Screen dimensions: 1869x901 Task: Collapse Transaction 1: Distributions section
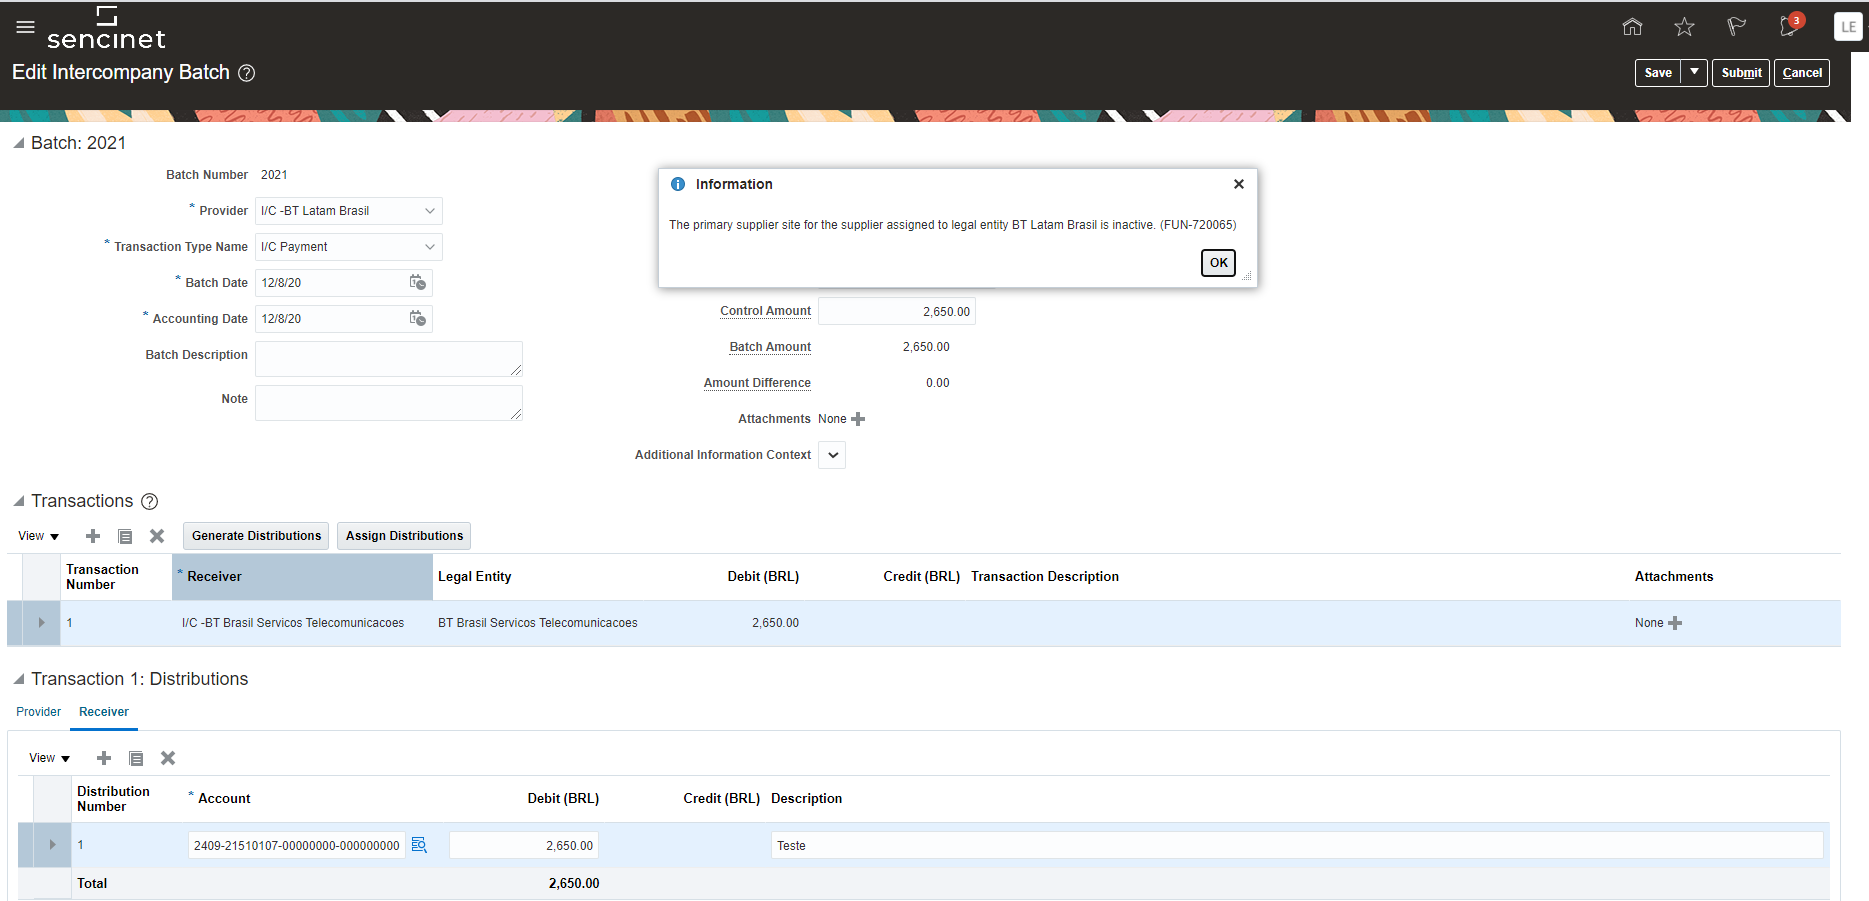point(18,679)
